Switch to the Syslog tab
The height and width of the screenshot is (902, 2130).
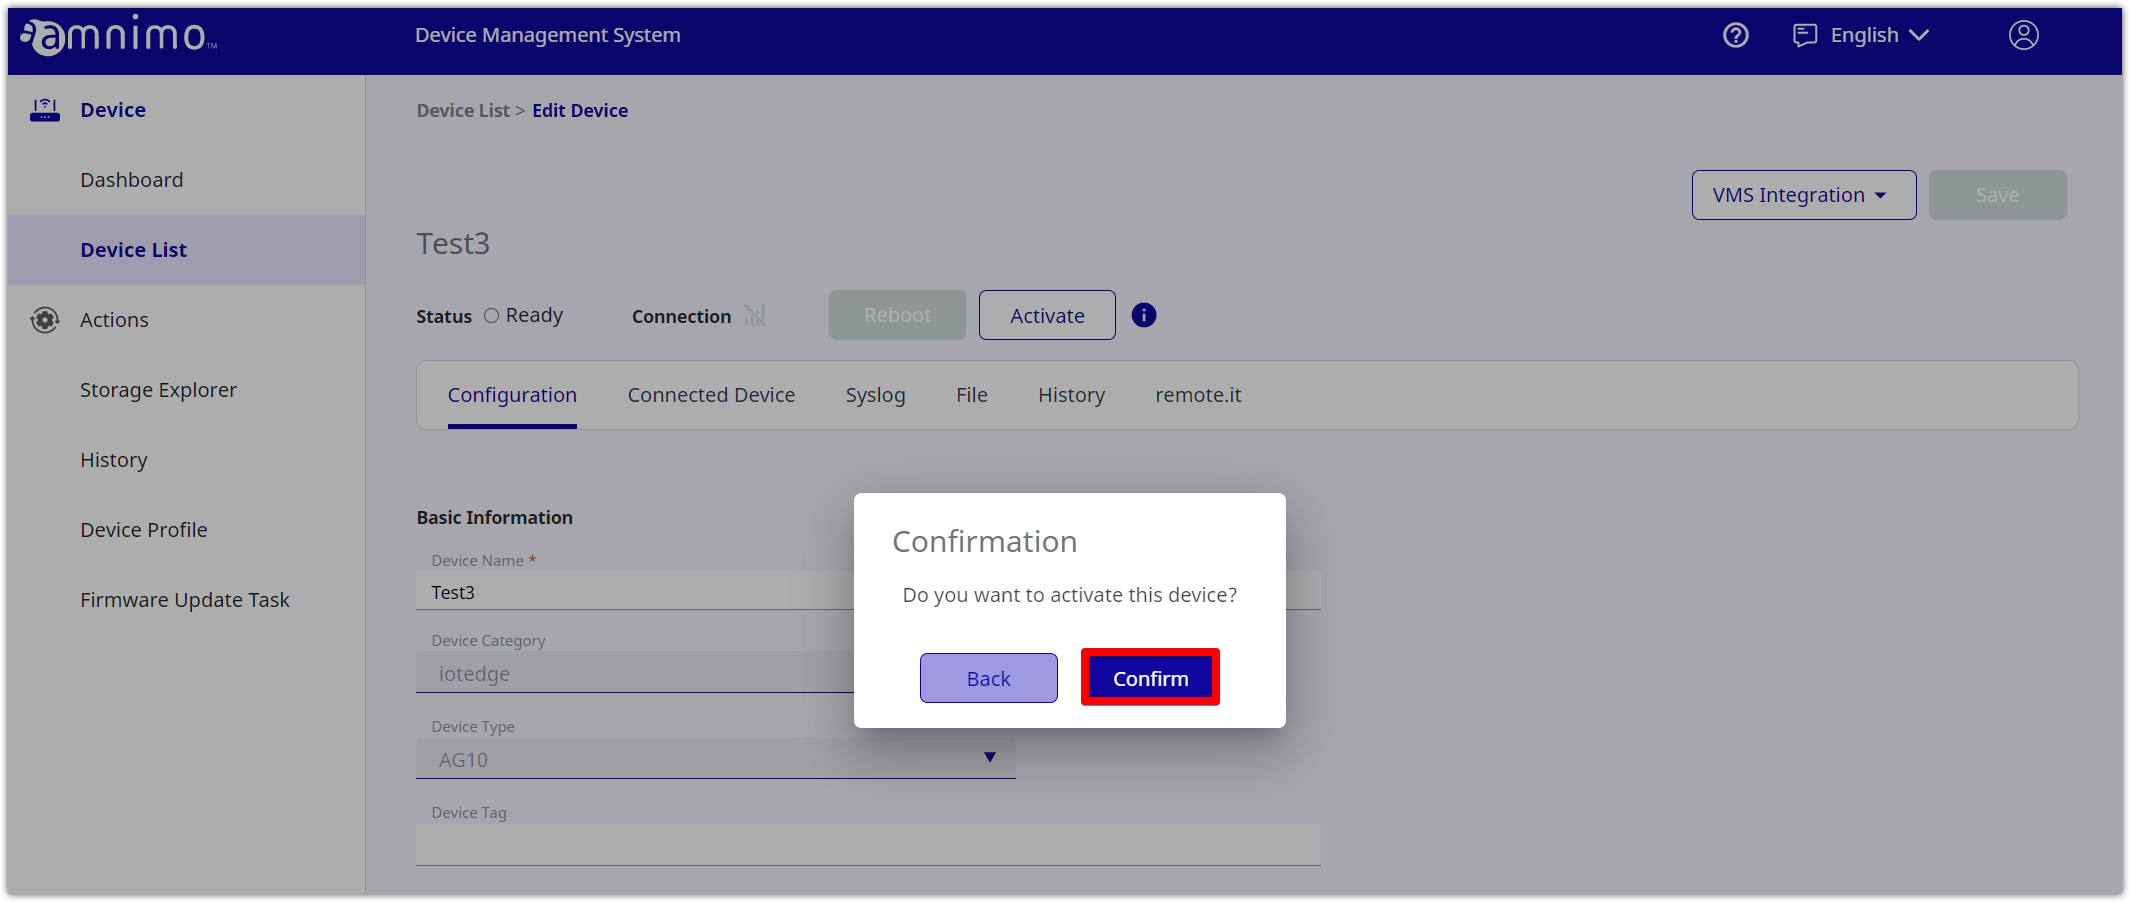click(x=875, y=395)
